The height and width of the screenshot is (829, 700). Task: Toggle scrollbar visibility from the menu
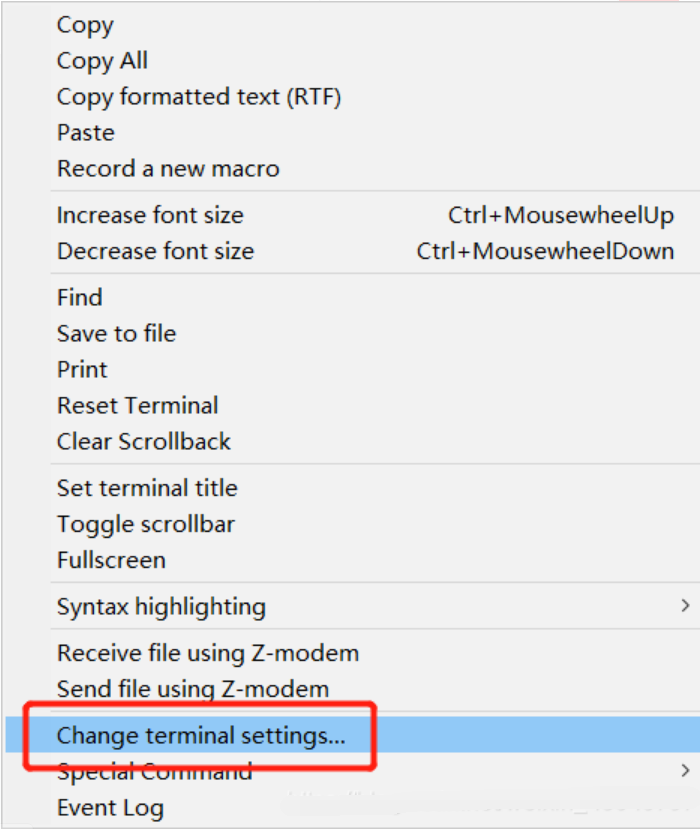146,524
